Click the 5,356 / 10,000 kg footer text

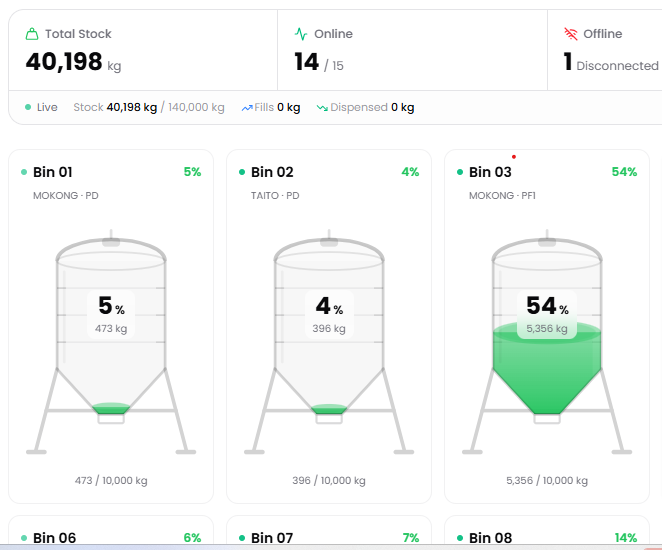547,481
